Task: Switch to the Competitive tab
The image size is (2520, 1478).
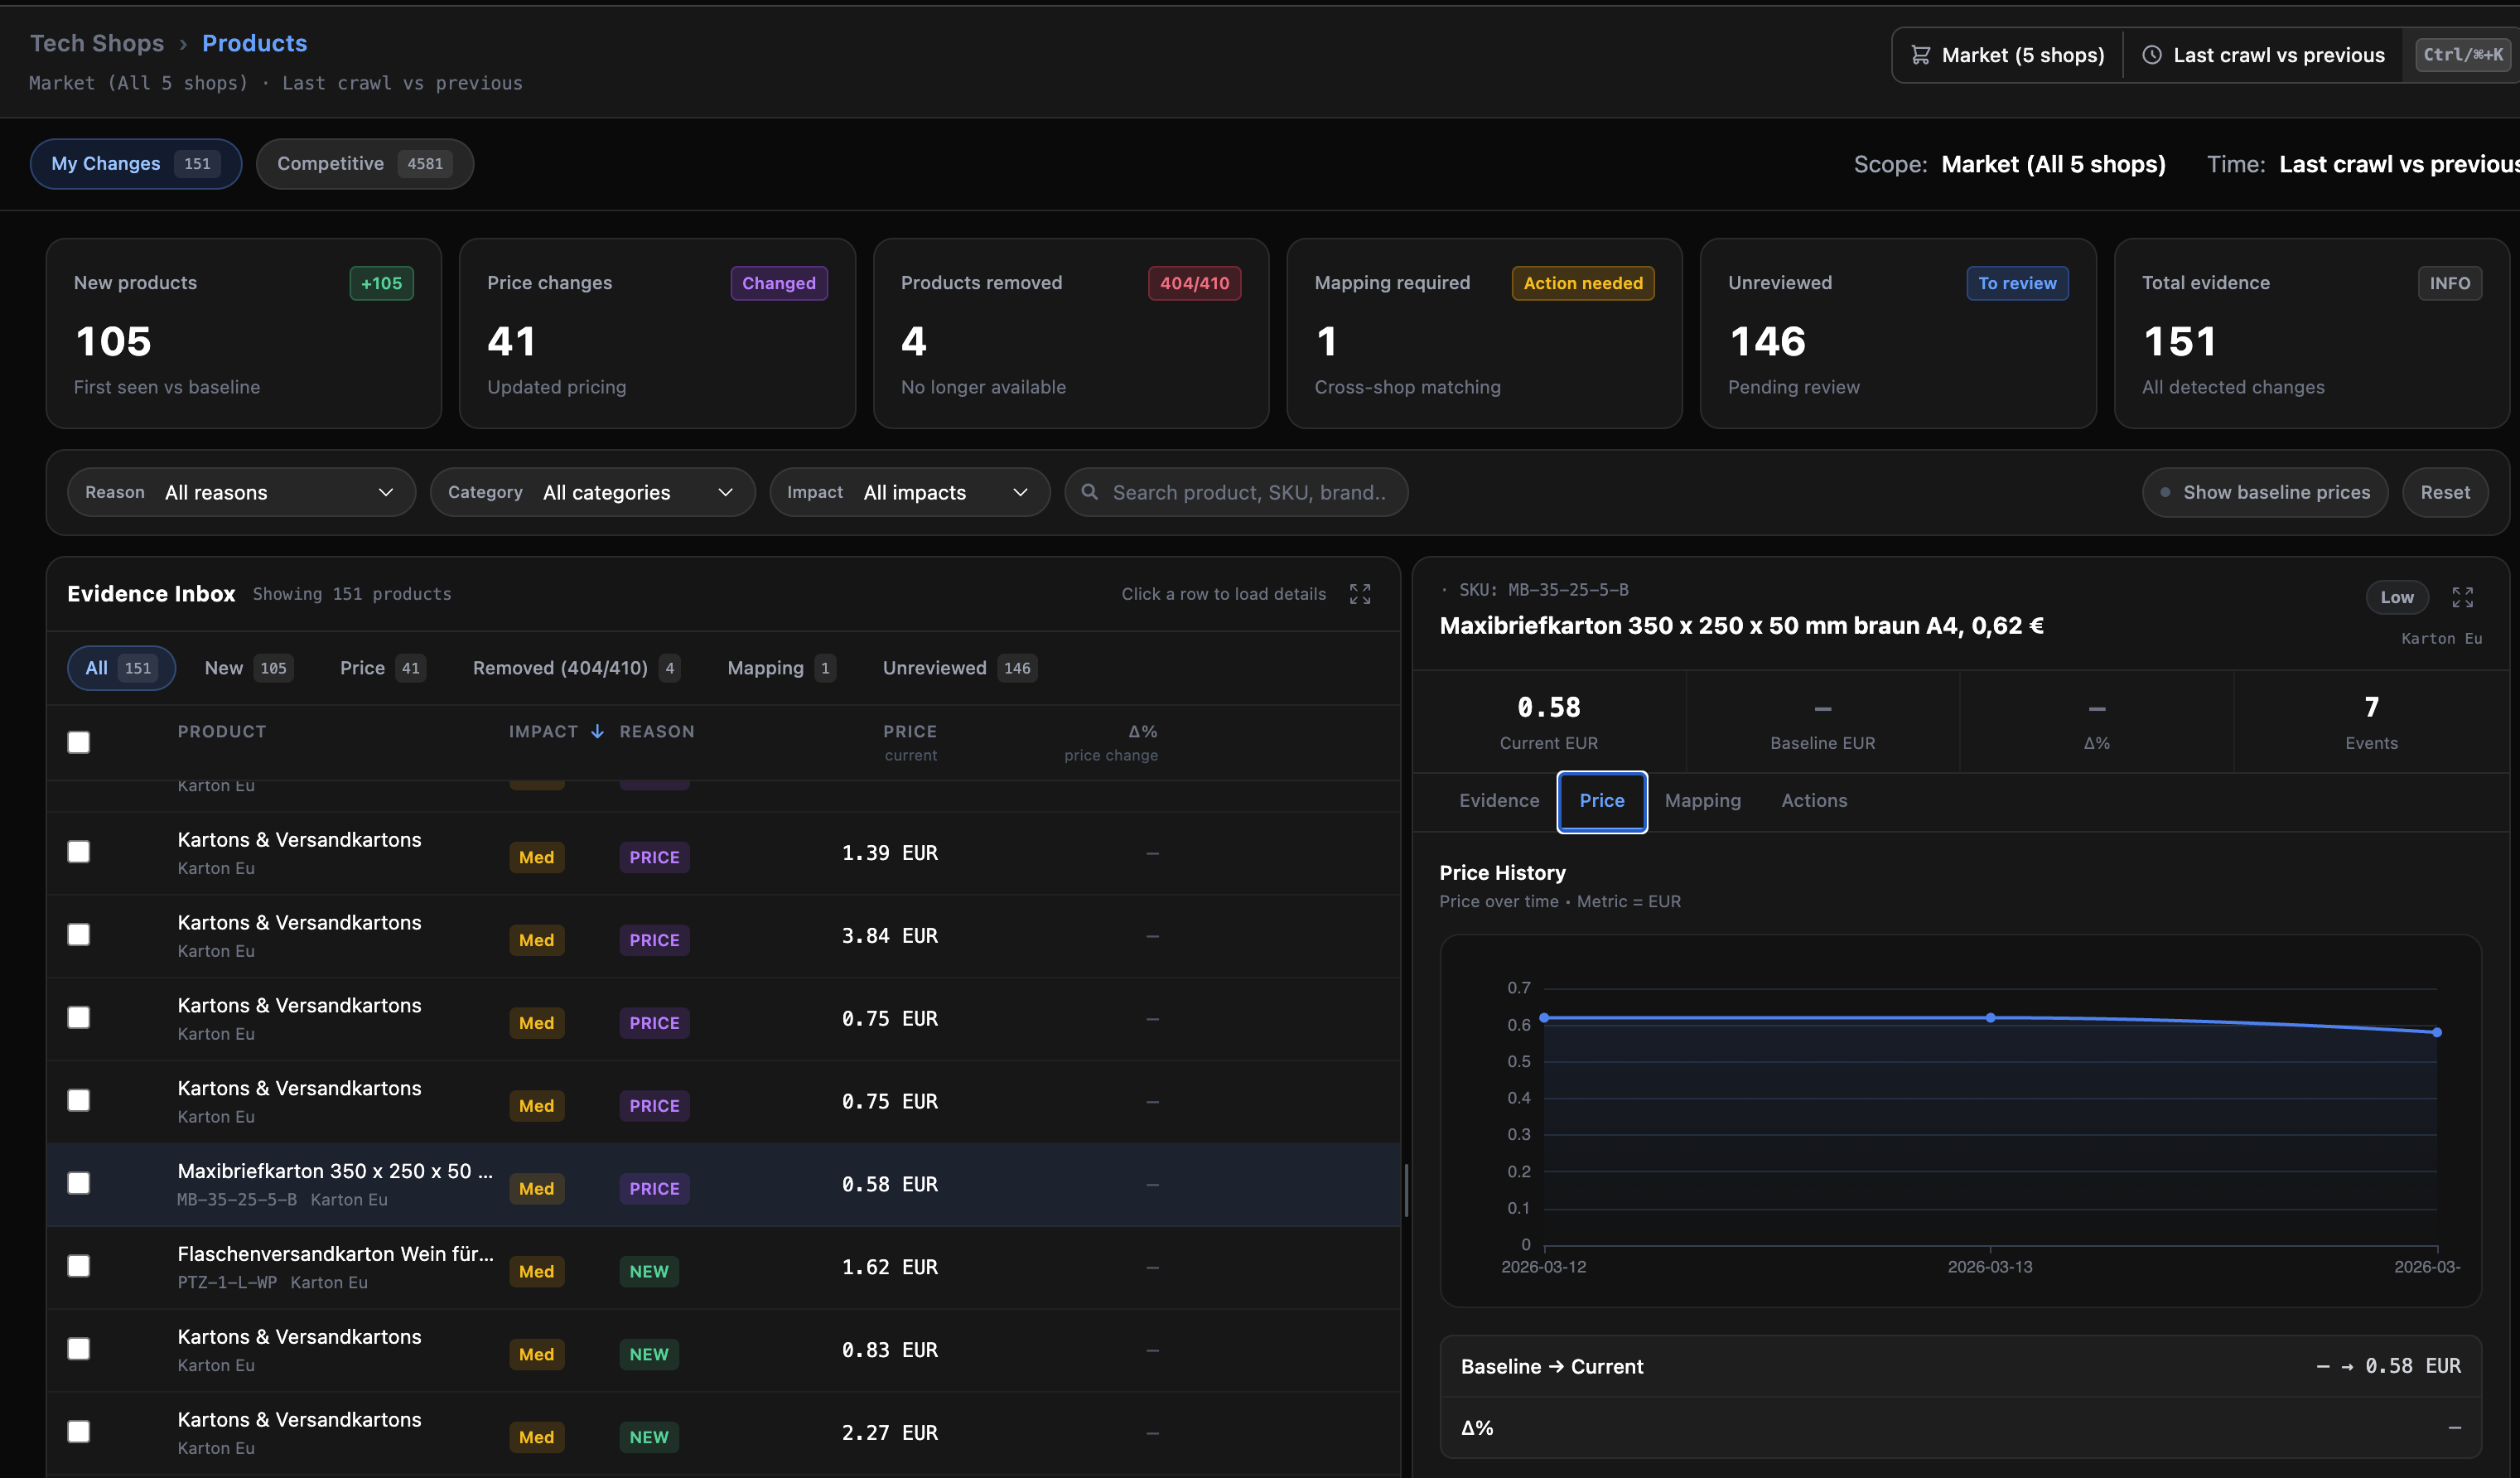Action: (x=364, y=163)
